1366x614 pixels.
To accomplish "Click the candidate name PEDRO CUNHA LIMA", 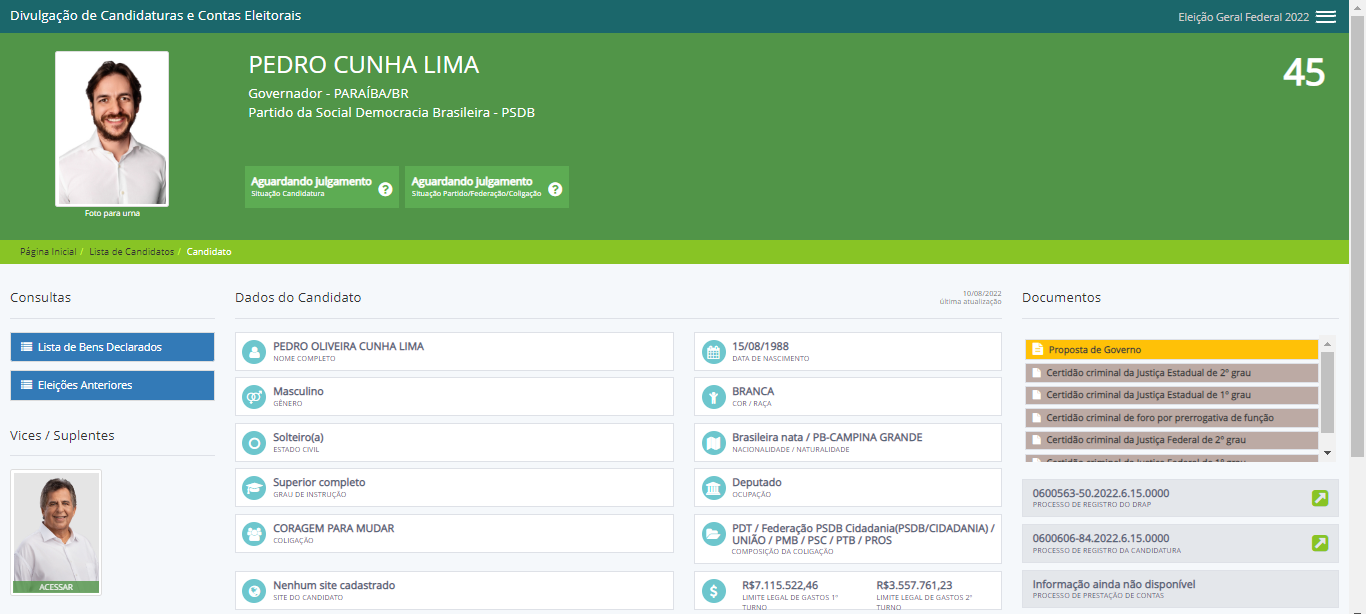I will pyautogui.click(x=364, y=66).
